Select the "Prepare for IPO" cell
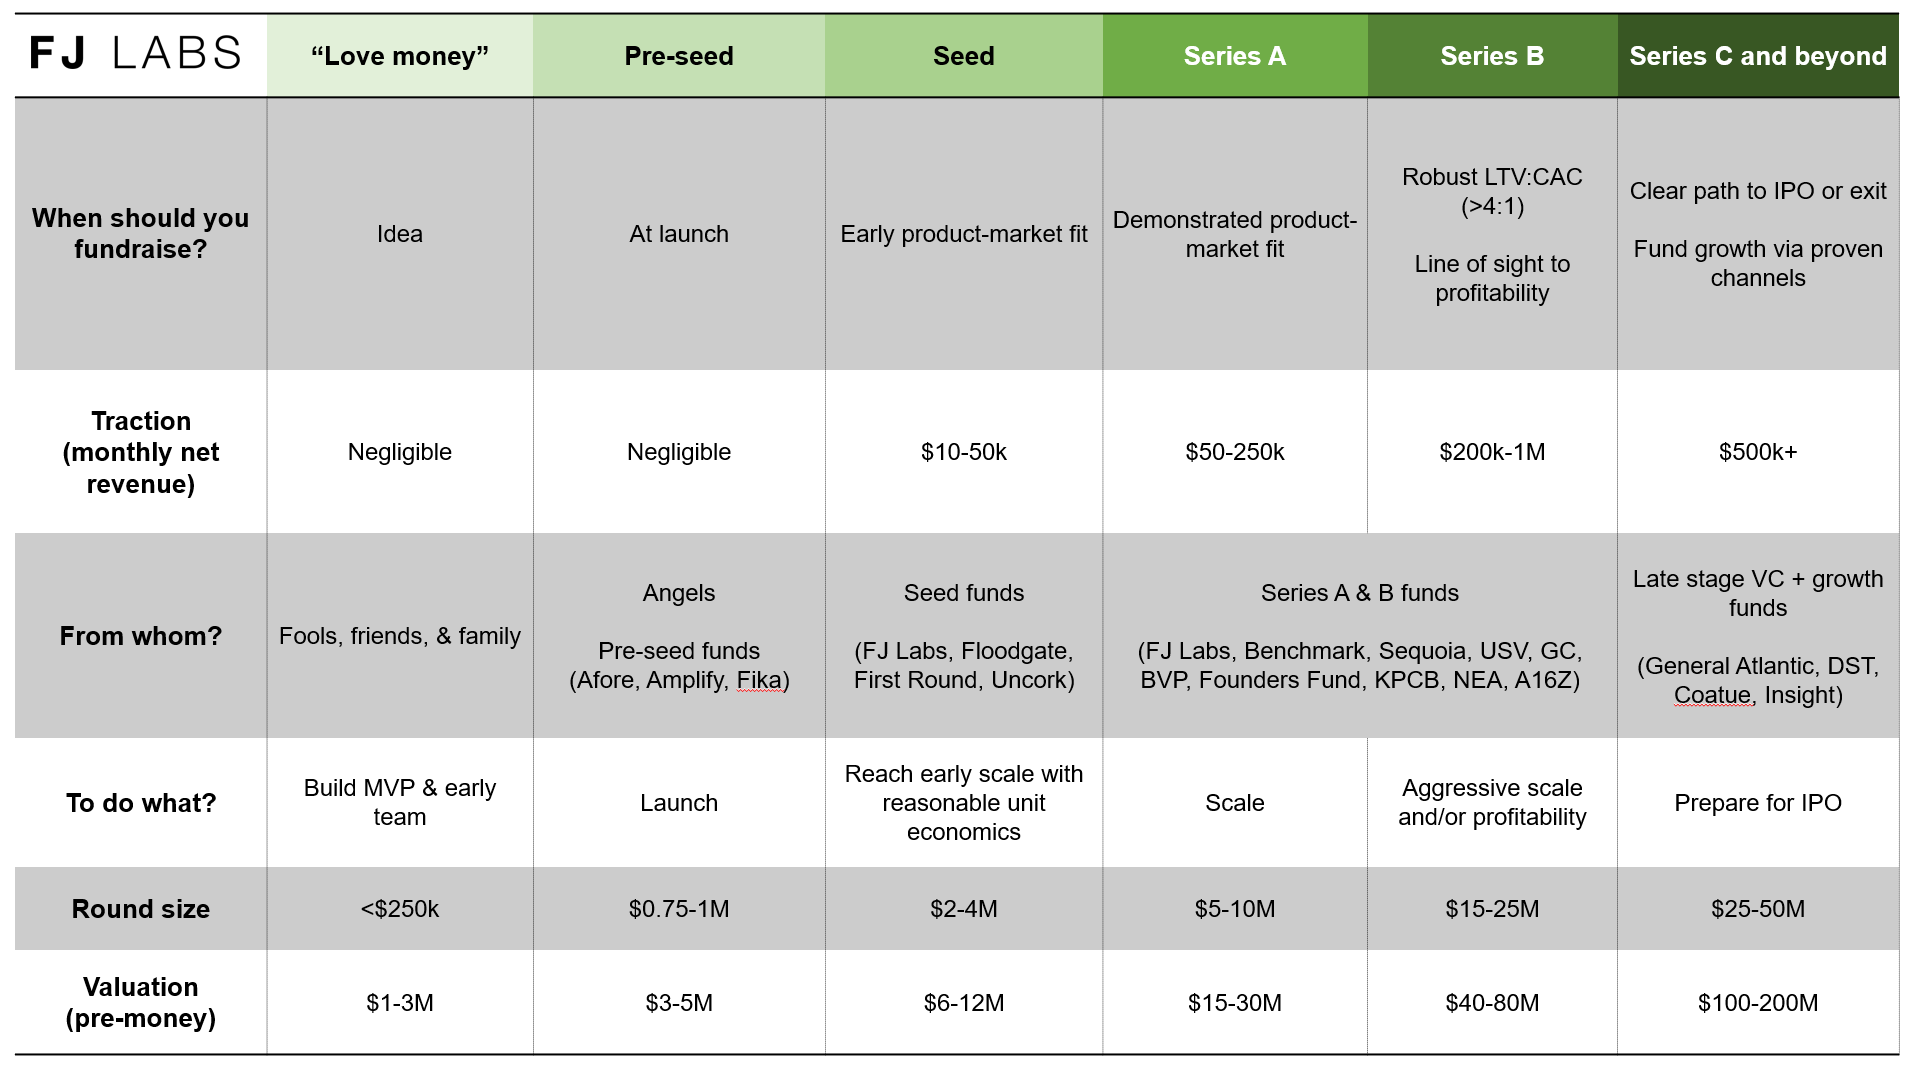The width and height of the screenshot is (1911, 1067). [x=1758, y=803]
